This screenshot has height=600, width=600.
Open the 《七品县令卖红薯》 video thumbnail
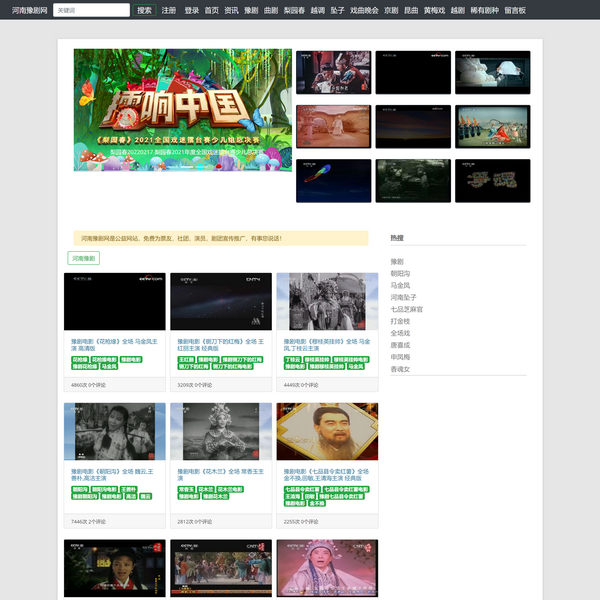tap(327, 432)
